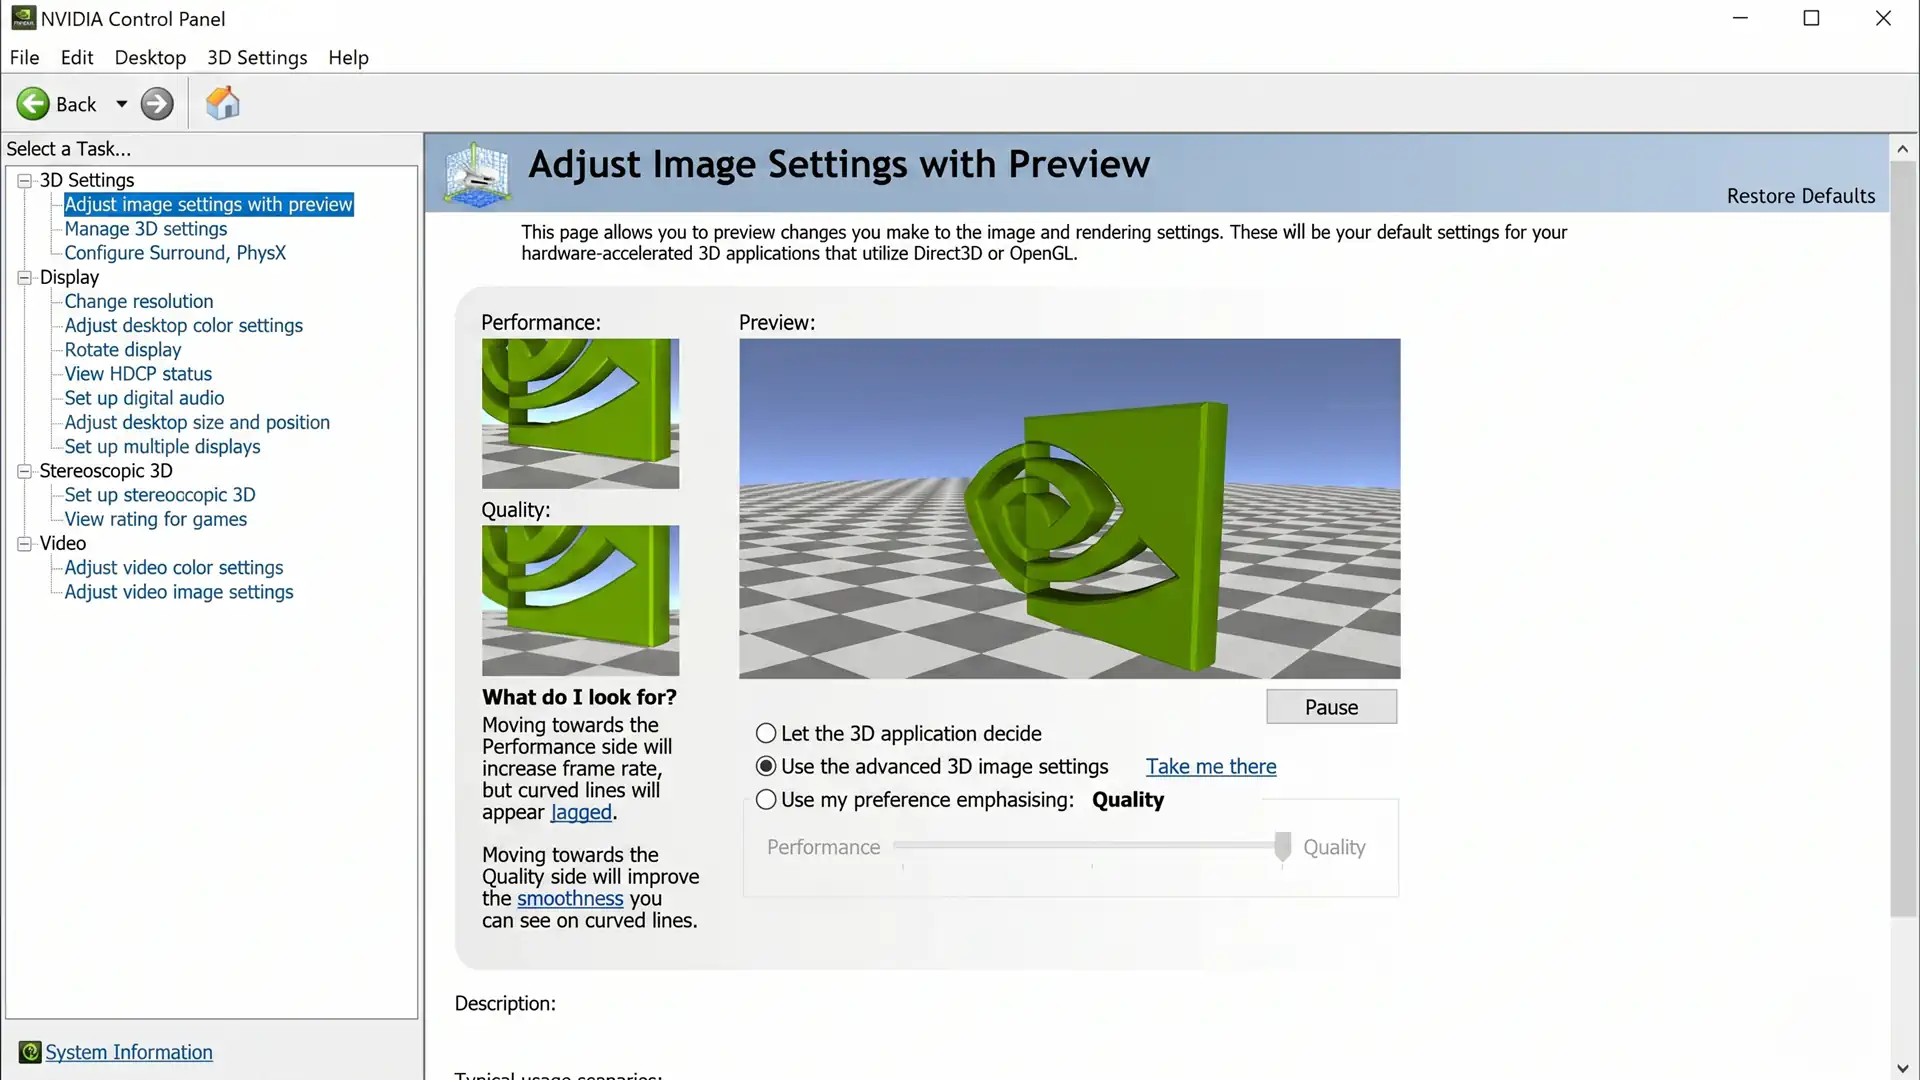Follow the 'Take me there' link
Viewport: 1920px width, 1080px height.
pyautogui.click(x=1211, y=766)
